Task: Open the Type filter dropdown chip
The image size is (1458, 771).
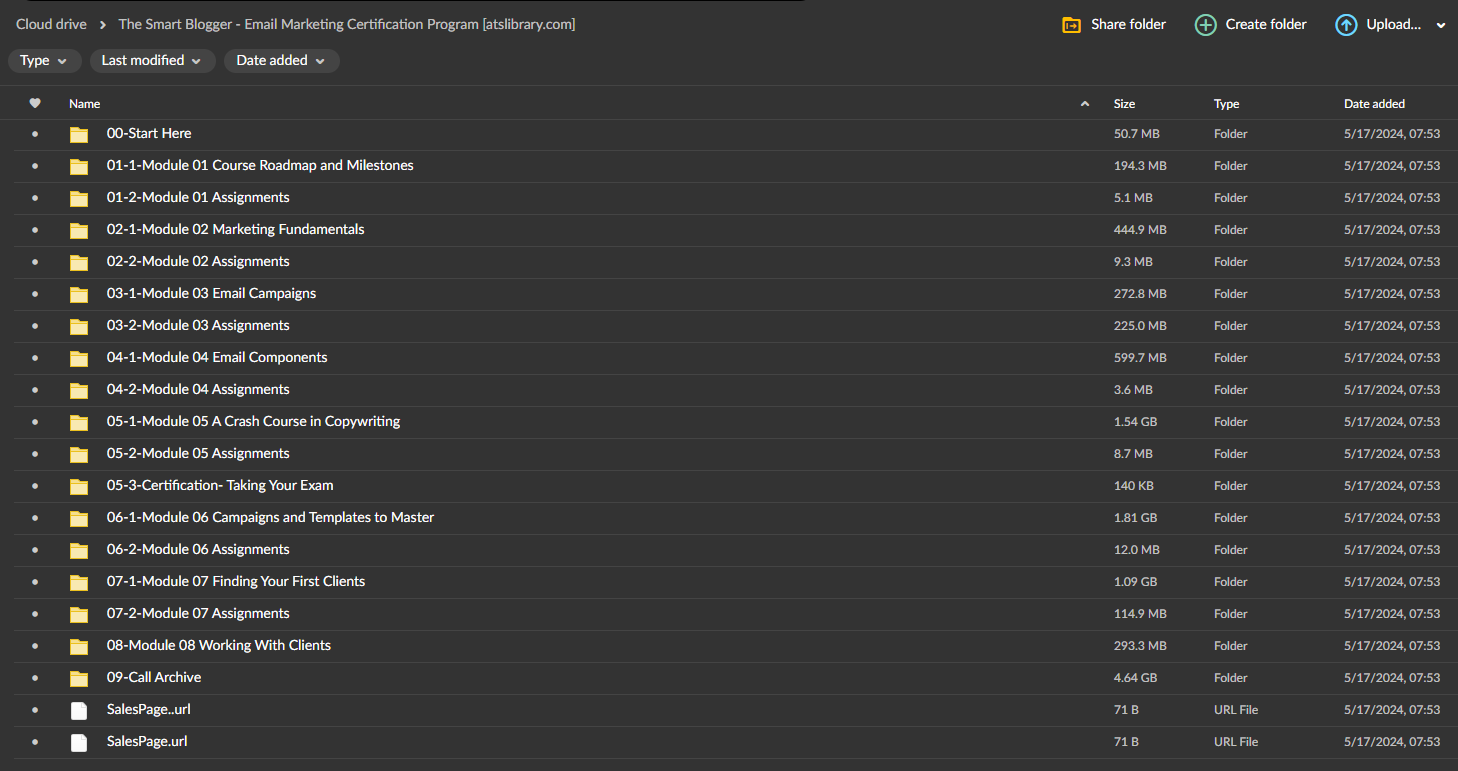Action: (x=45, y=61)
